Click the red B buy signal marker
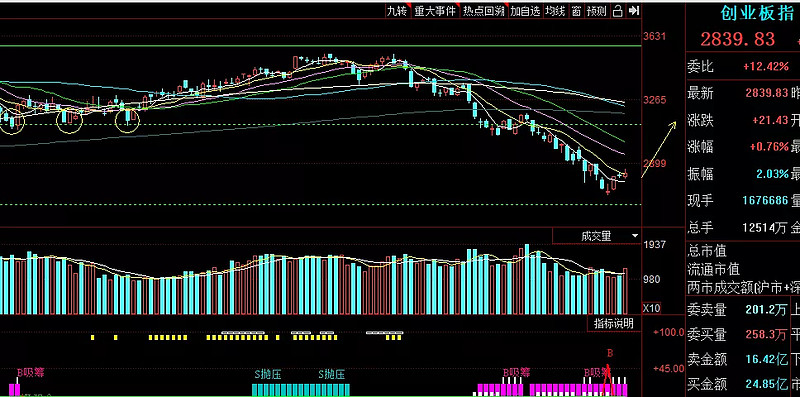This screenshot has width=800, height=397. pyautogui.click(x=609, y=353)
